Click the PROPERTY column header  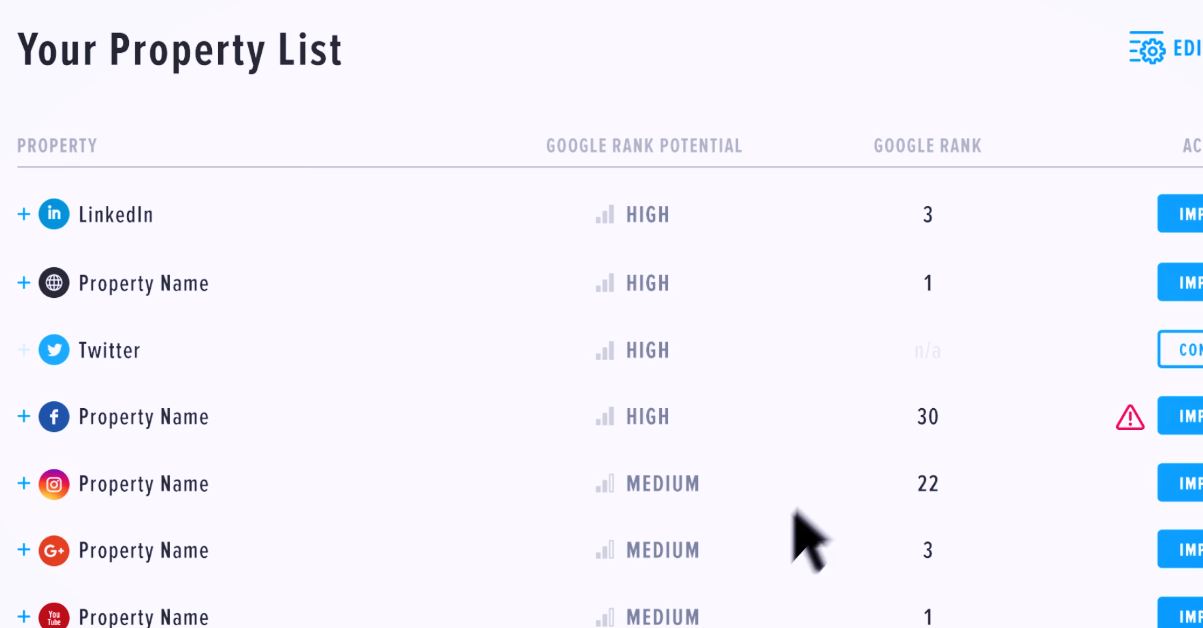[57, 145]
